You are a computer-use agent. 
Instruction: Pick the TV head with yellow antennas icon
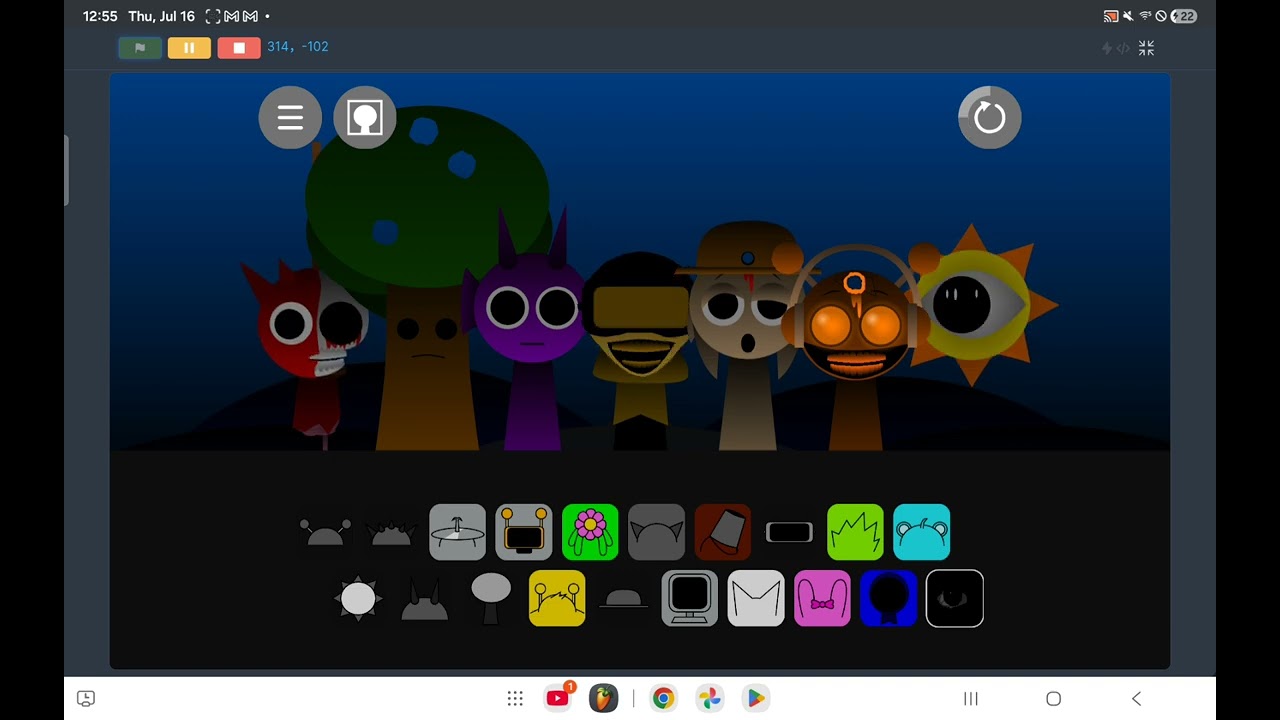point(524,532)
